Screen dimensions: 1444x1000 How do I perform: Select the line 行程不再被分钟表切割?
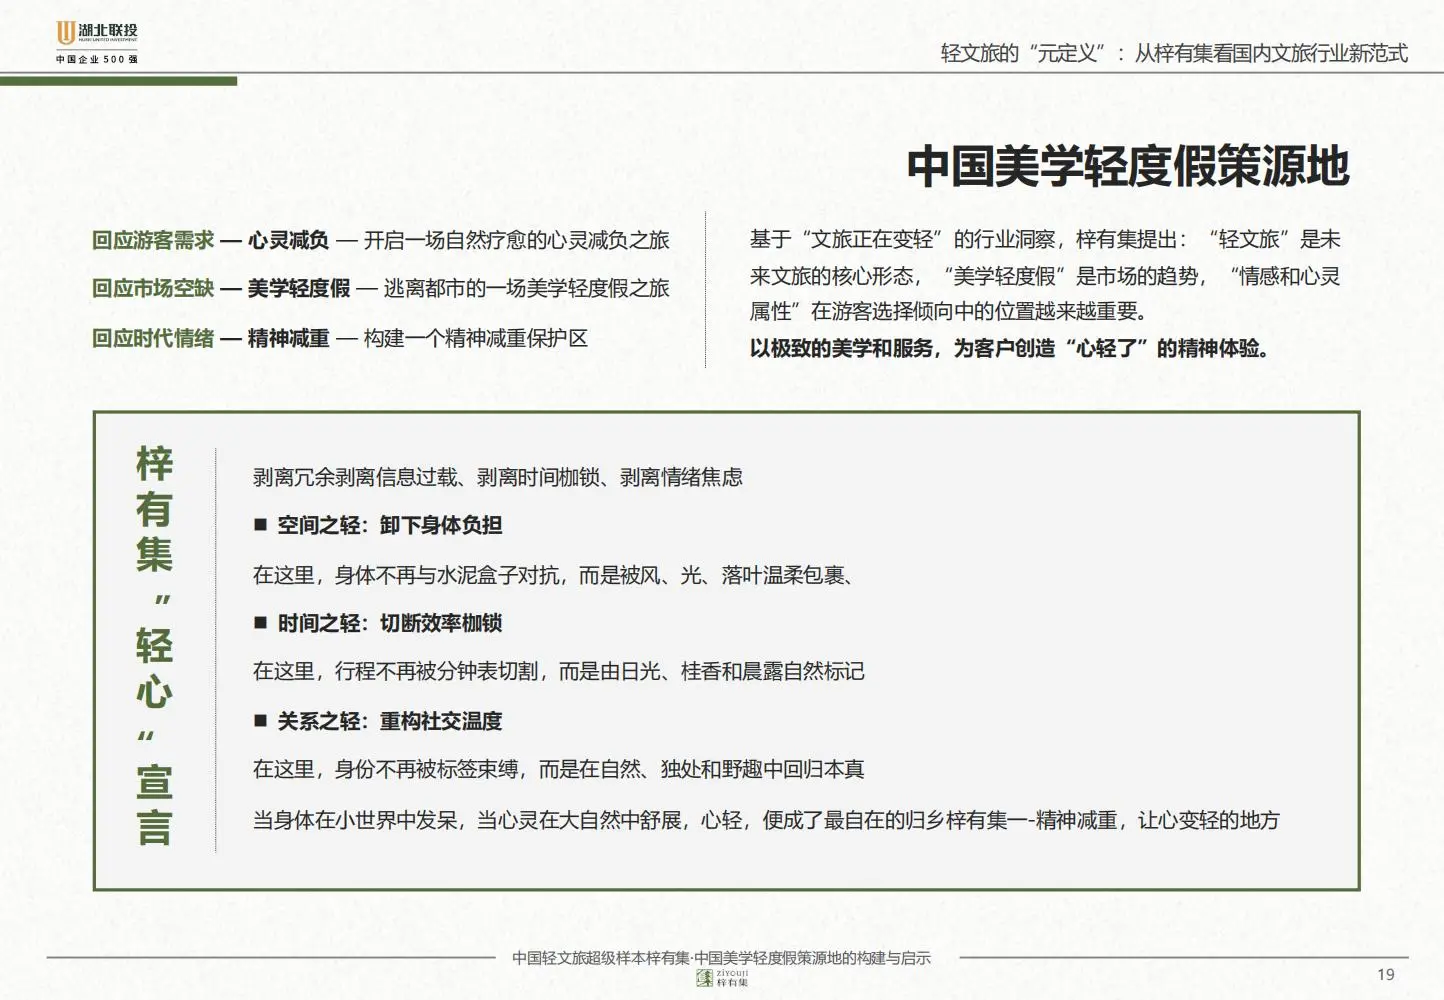coord(559,671)
